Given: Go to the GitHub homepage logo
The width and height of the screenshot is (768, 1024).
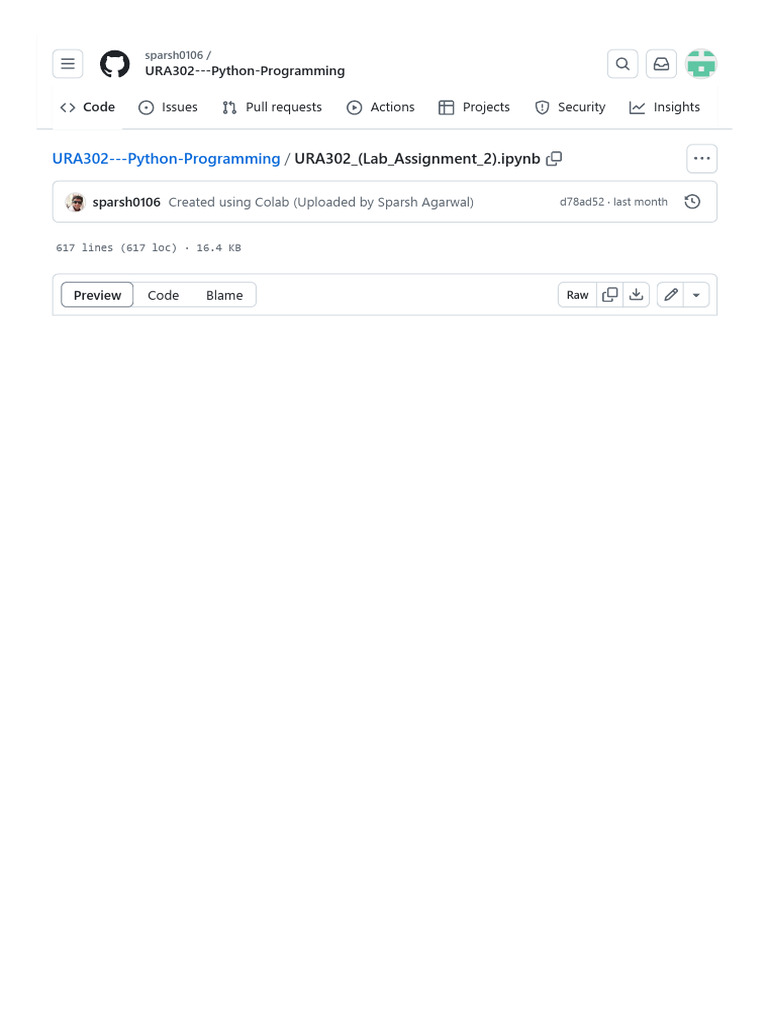Looking at the screenshot, I should click(114, 64).
